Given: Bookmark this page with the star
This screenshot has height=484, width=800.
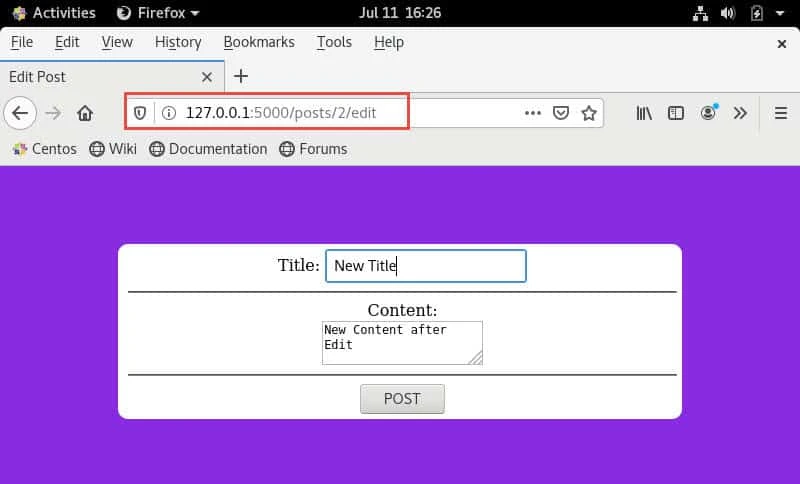Looking at the screenshot, I should point(589,113).
